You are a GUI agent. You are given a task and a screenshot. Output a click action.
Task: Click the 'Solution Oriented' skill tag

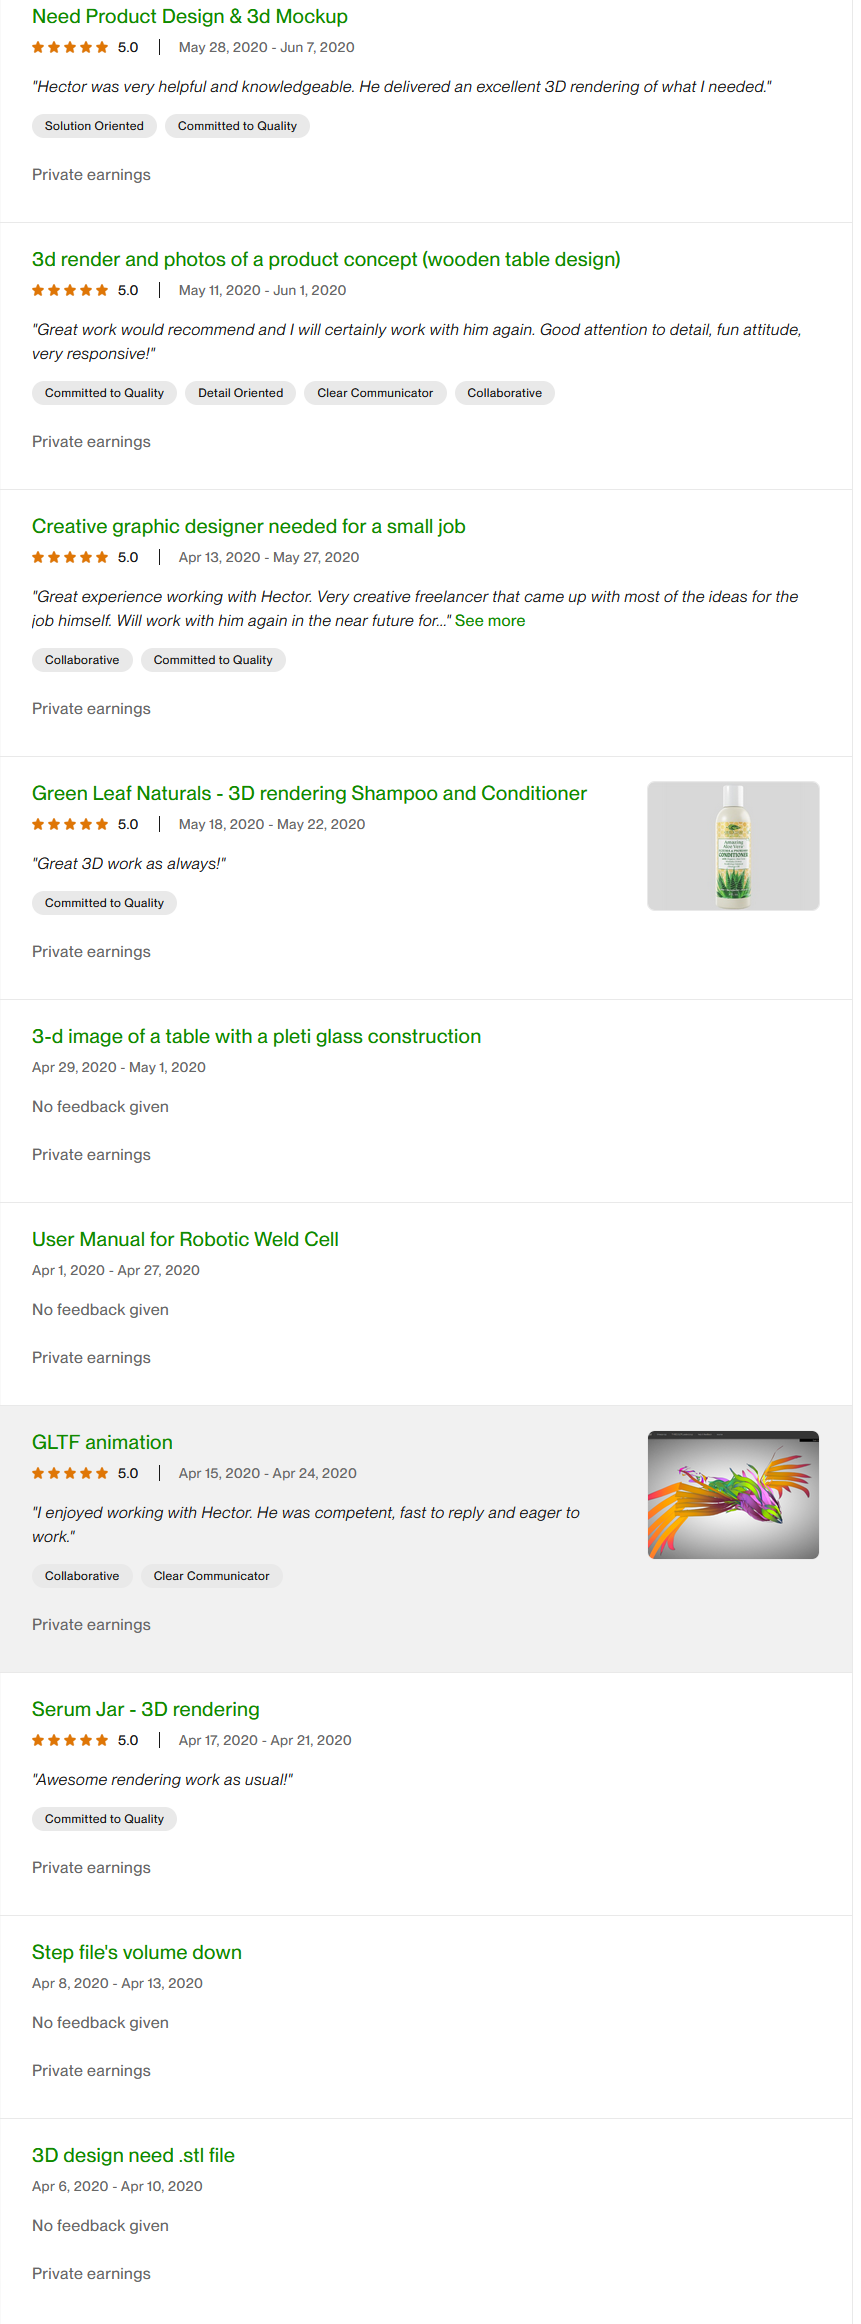(x=94, y=126)
